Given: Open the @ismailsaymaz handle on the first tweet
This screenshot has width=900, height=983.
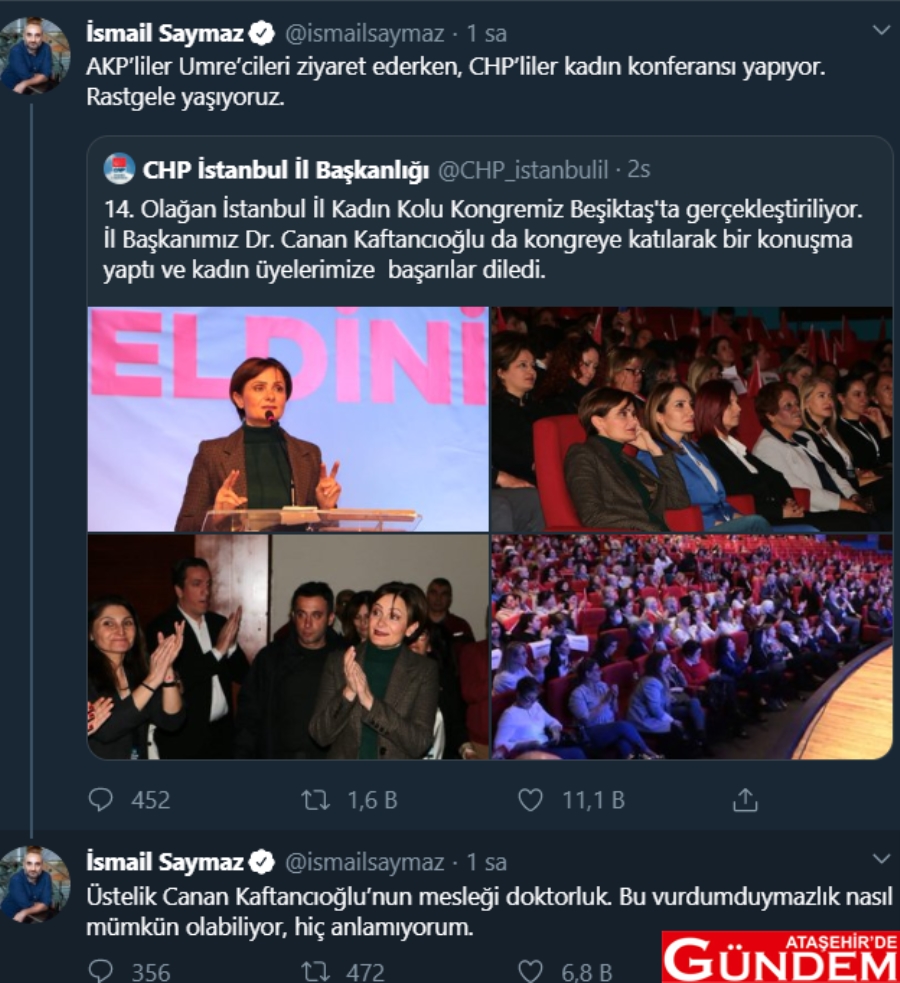Looking at the screenshot, I should pyautogui.click(x=365, y=33).
